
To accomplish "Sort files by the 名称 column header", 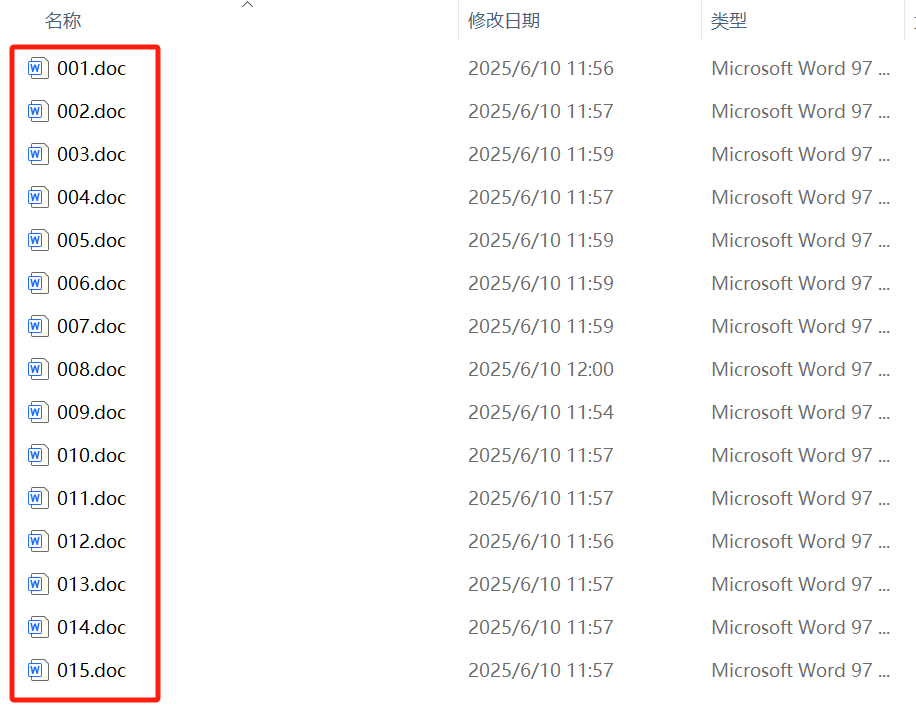I will point(63,21).
